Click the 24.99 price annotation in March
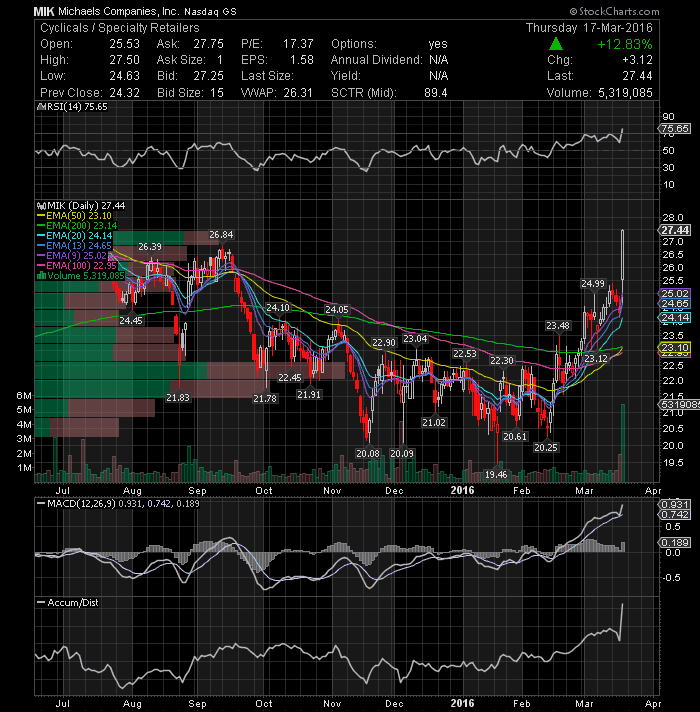Image resolution: width=700 pixels, height=712 pixels. tap(593, 284)
